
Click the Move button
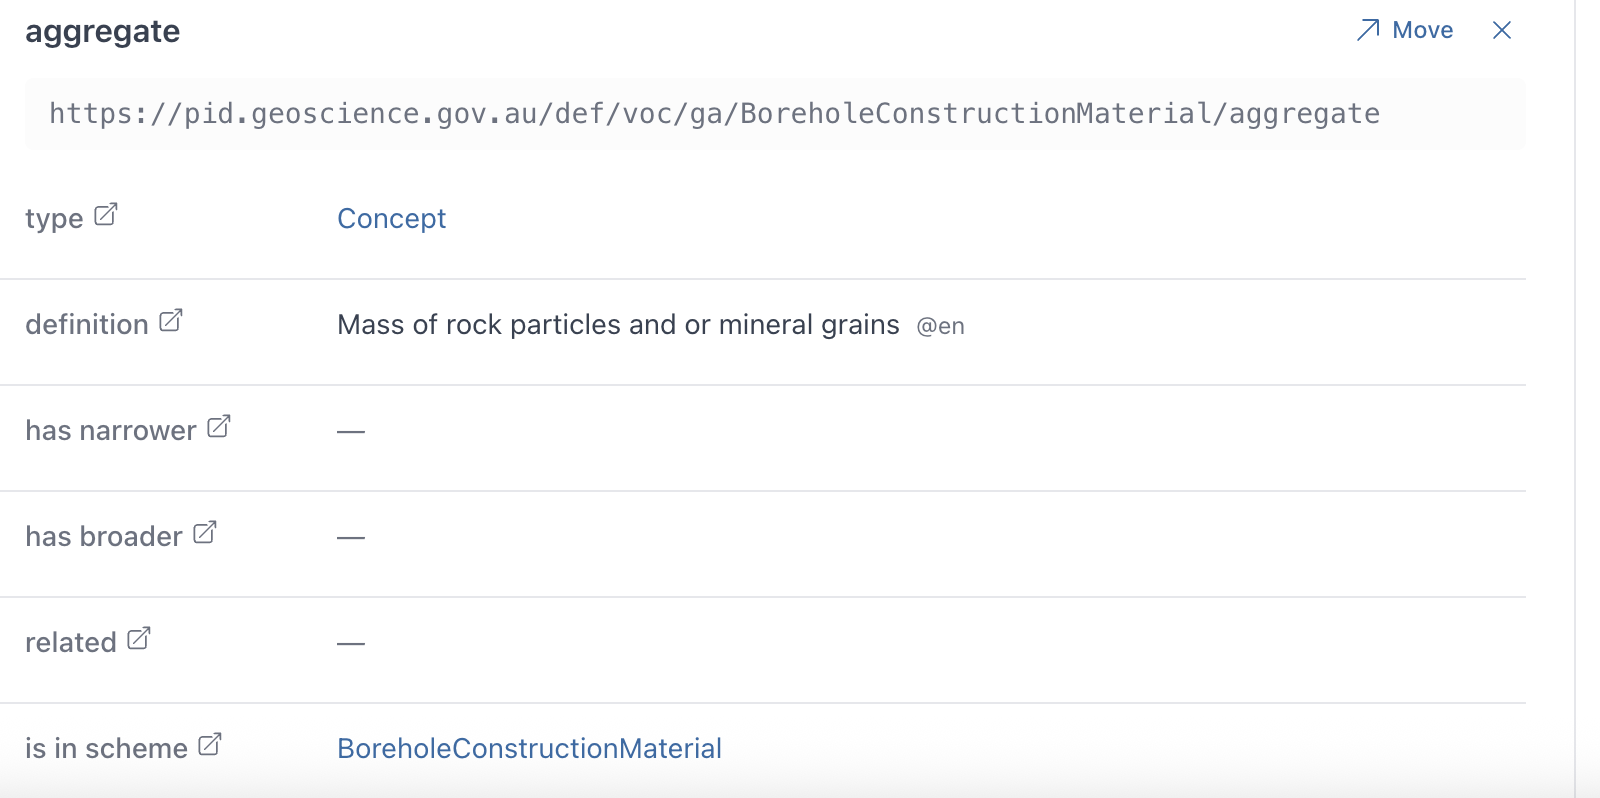tap(1405, 30)
